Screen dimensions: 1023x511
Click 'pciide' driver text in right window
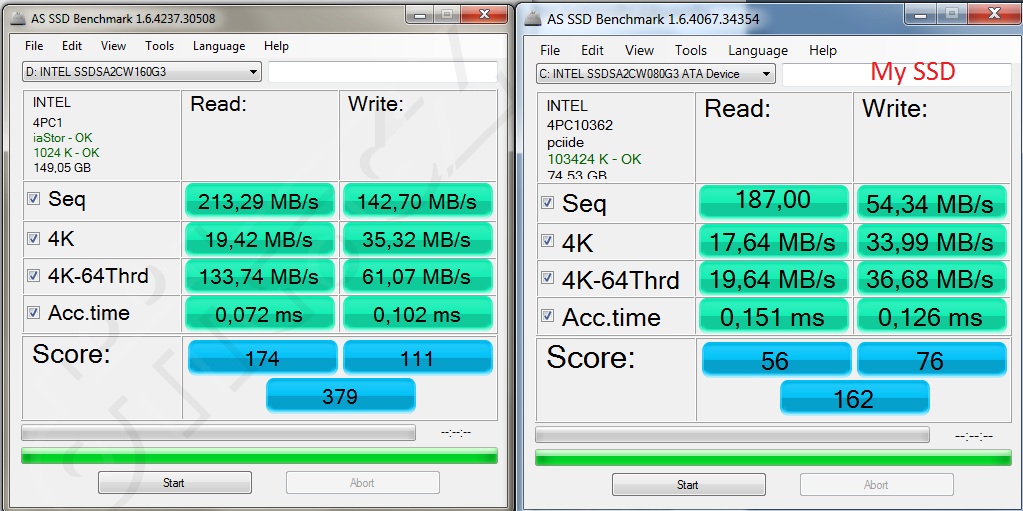[x=565, y=142]
